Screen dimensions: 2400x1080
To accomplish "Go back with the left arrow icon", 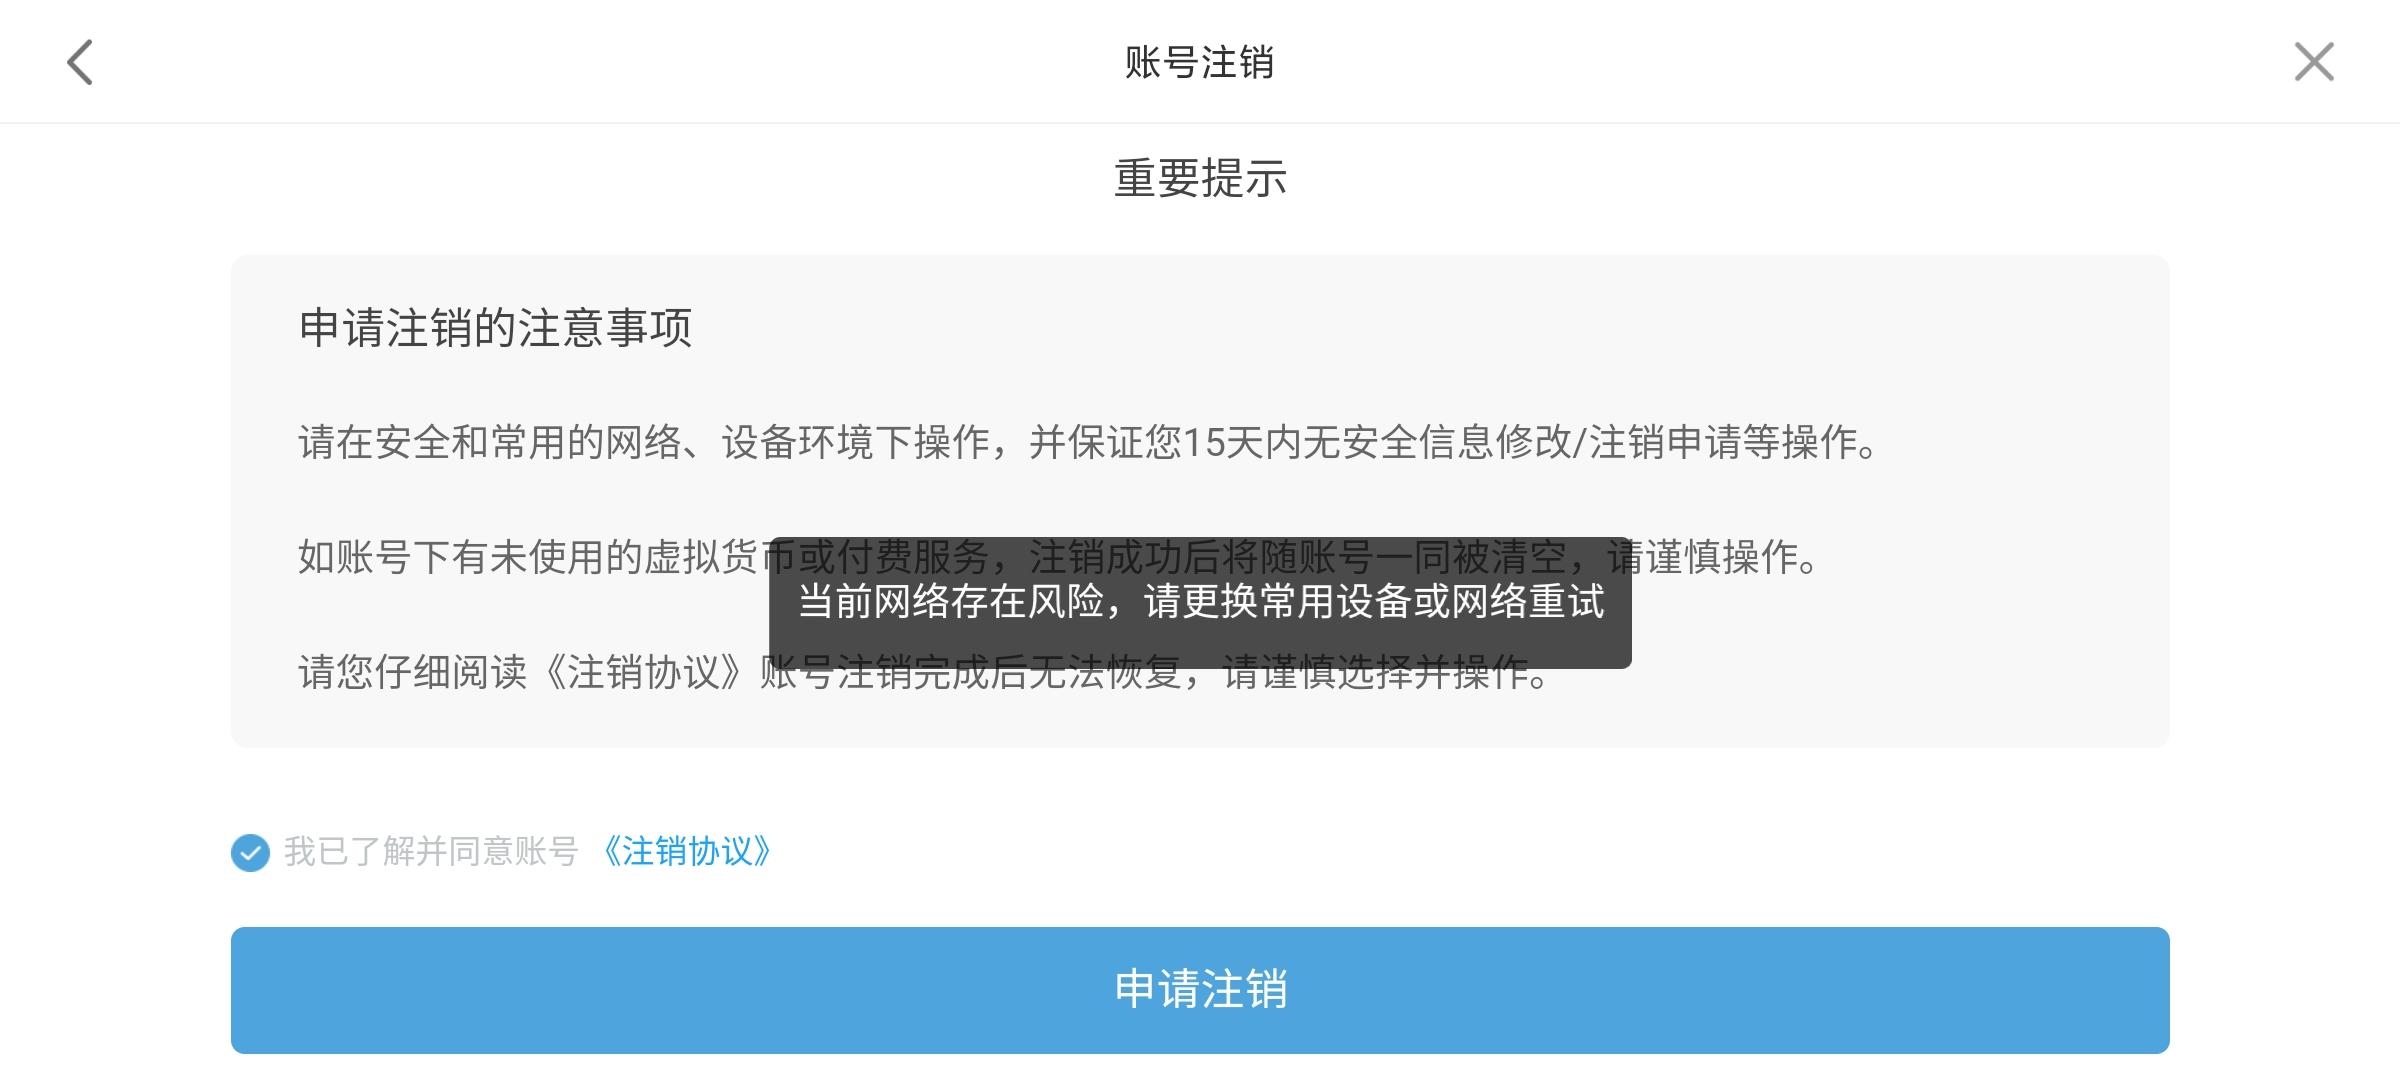I will [80, 62].
